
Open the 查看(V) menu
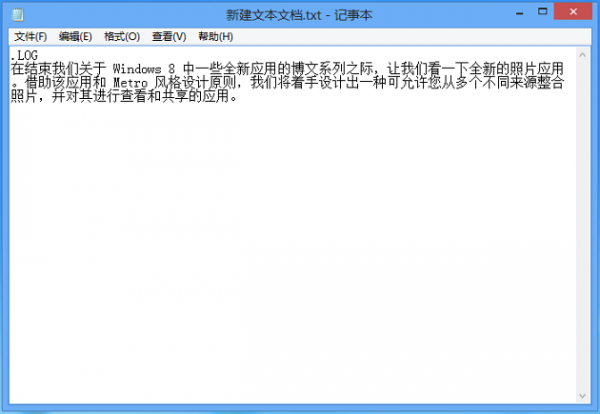point(169,37)
